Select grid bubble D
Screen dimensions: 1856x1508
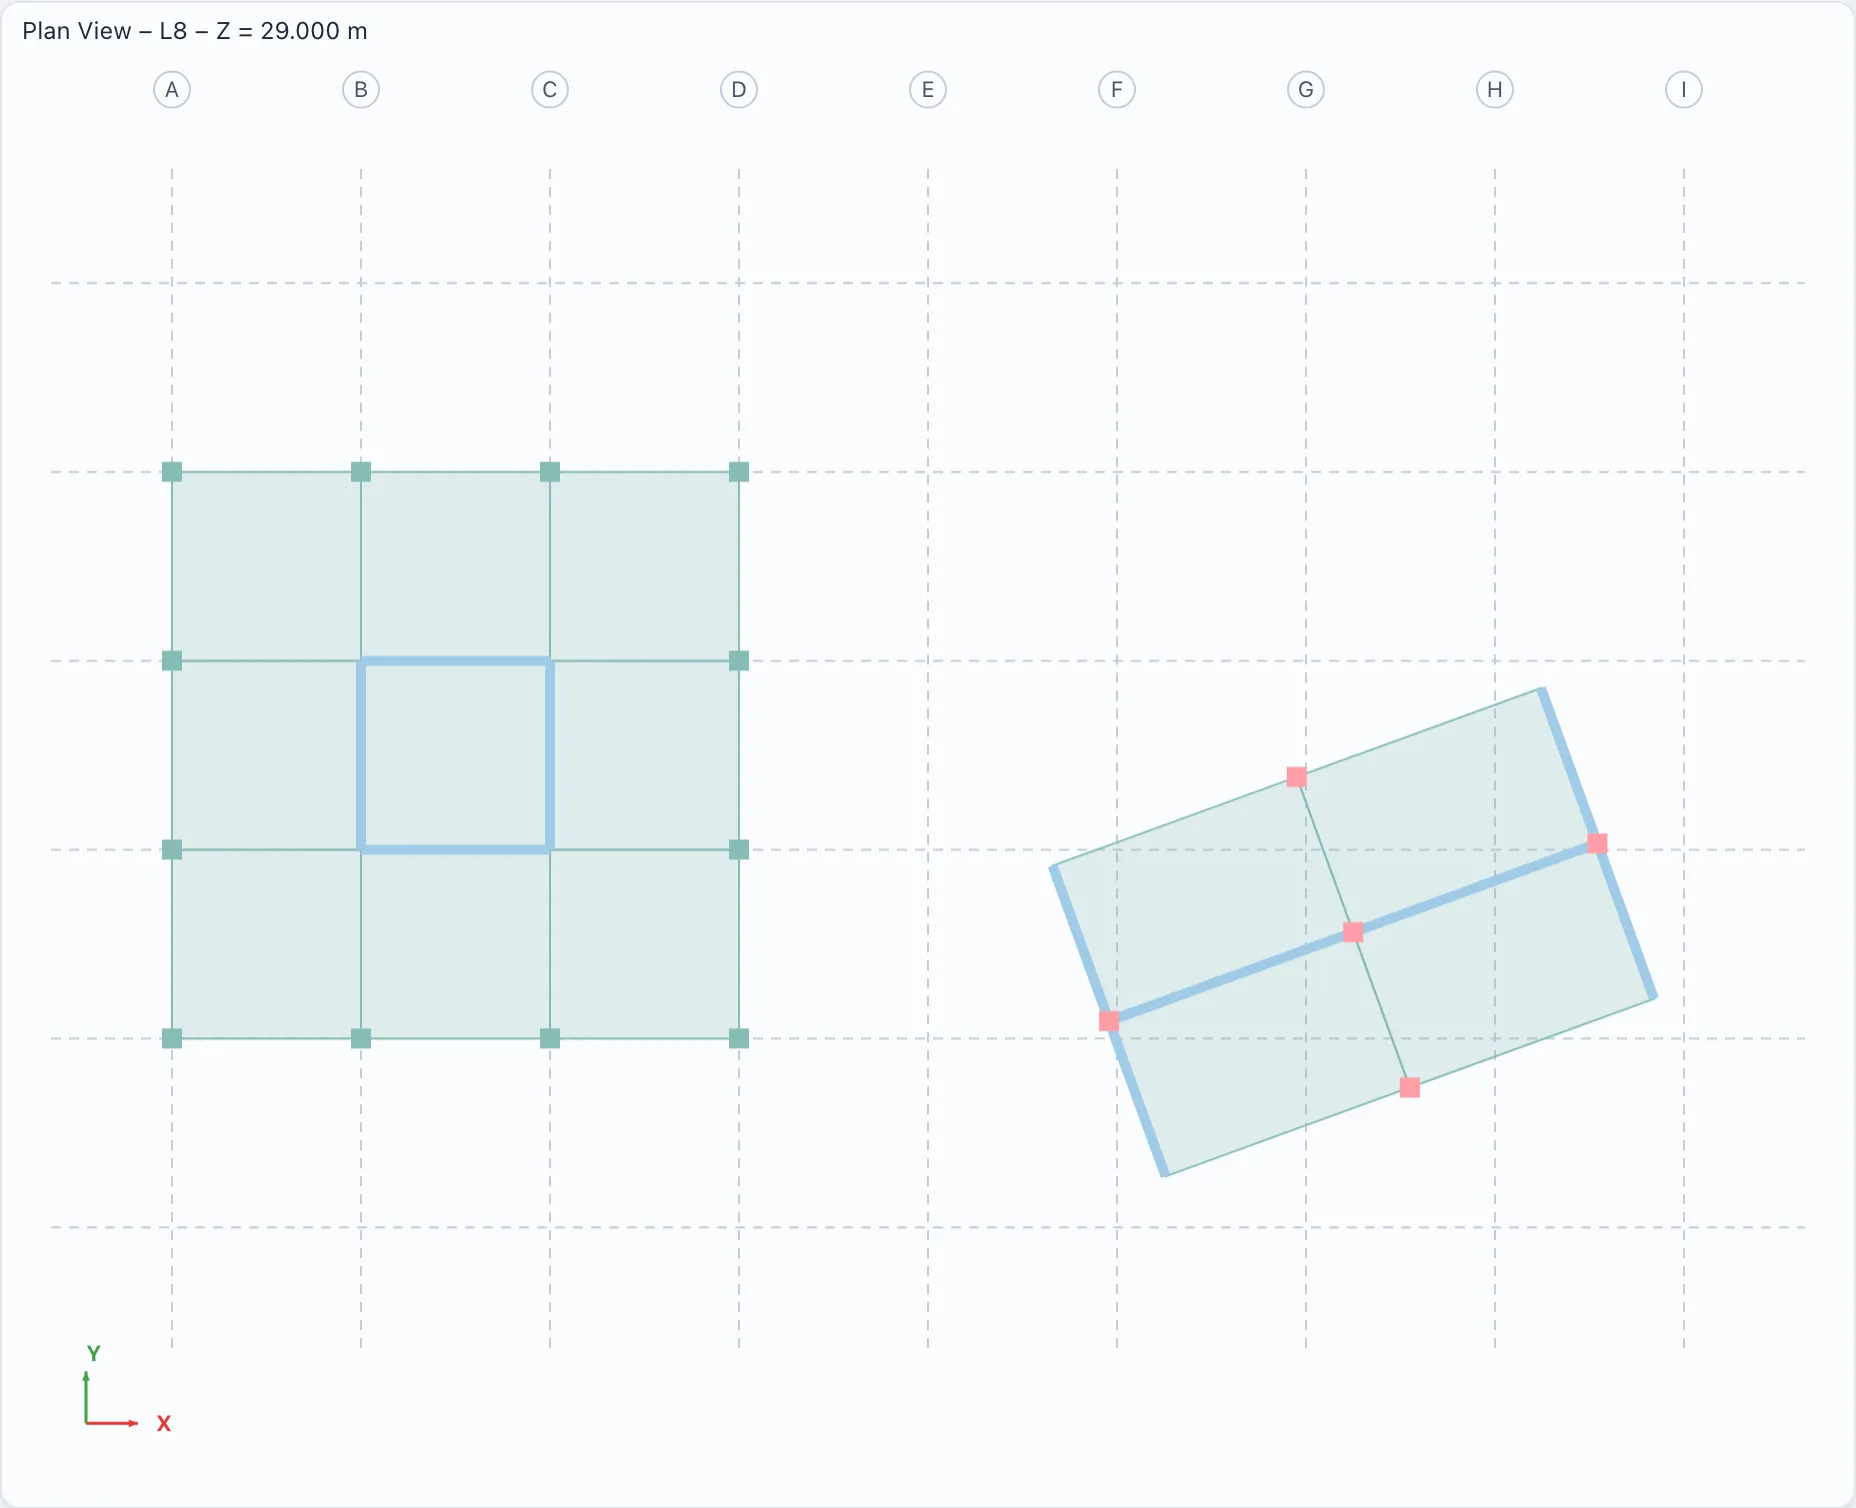[x=739, y=90]
